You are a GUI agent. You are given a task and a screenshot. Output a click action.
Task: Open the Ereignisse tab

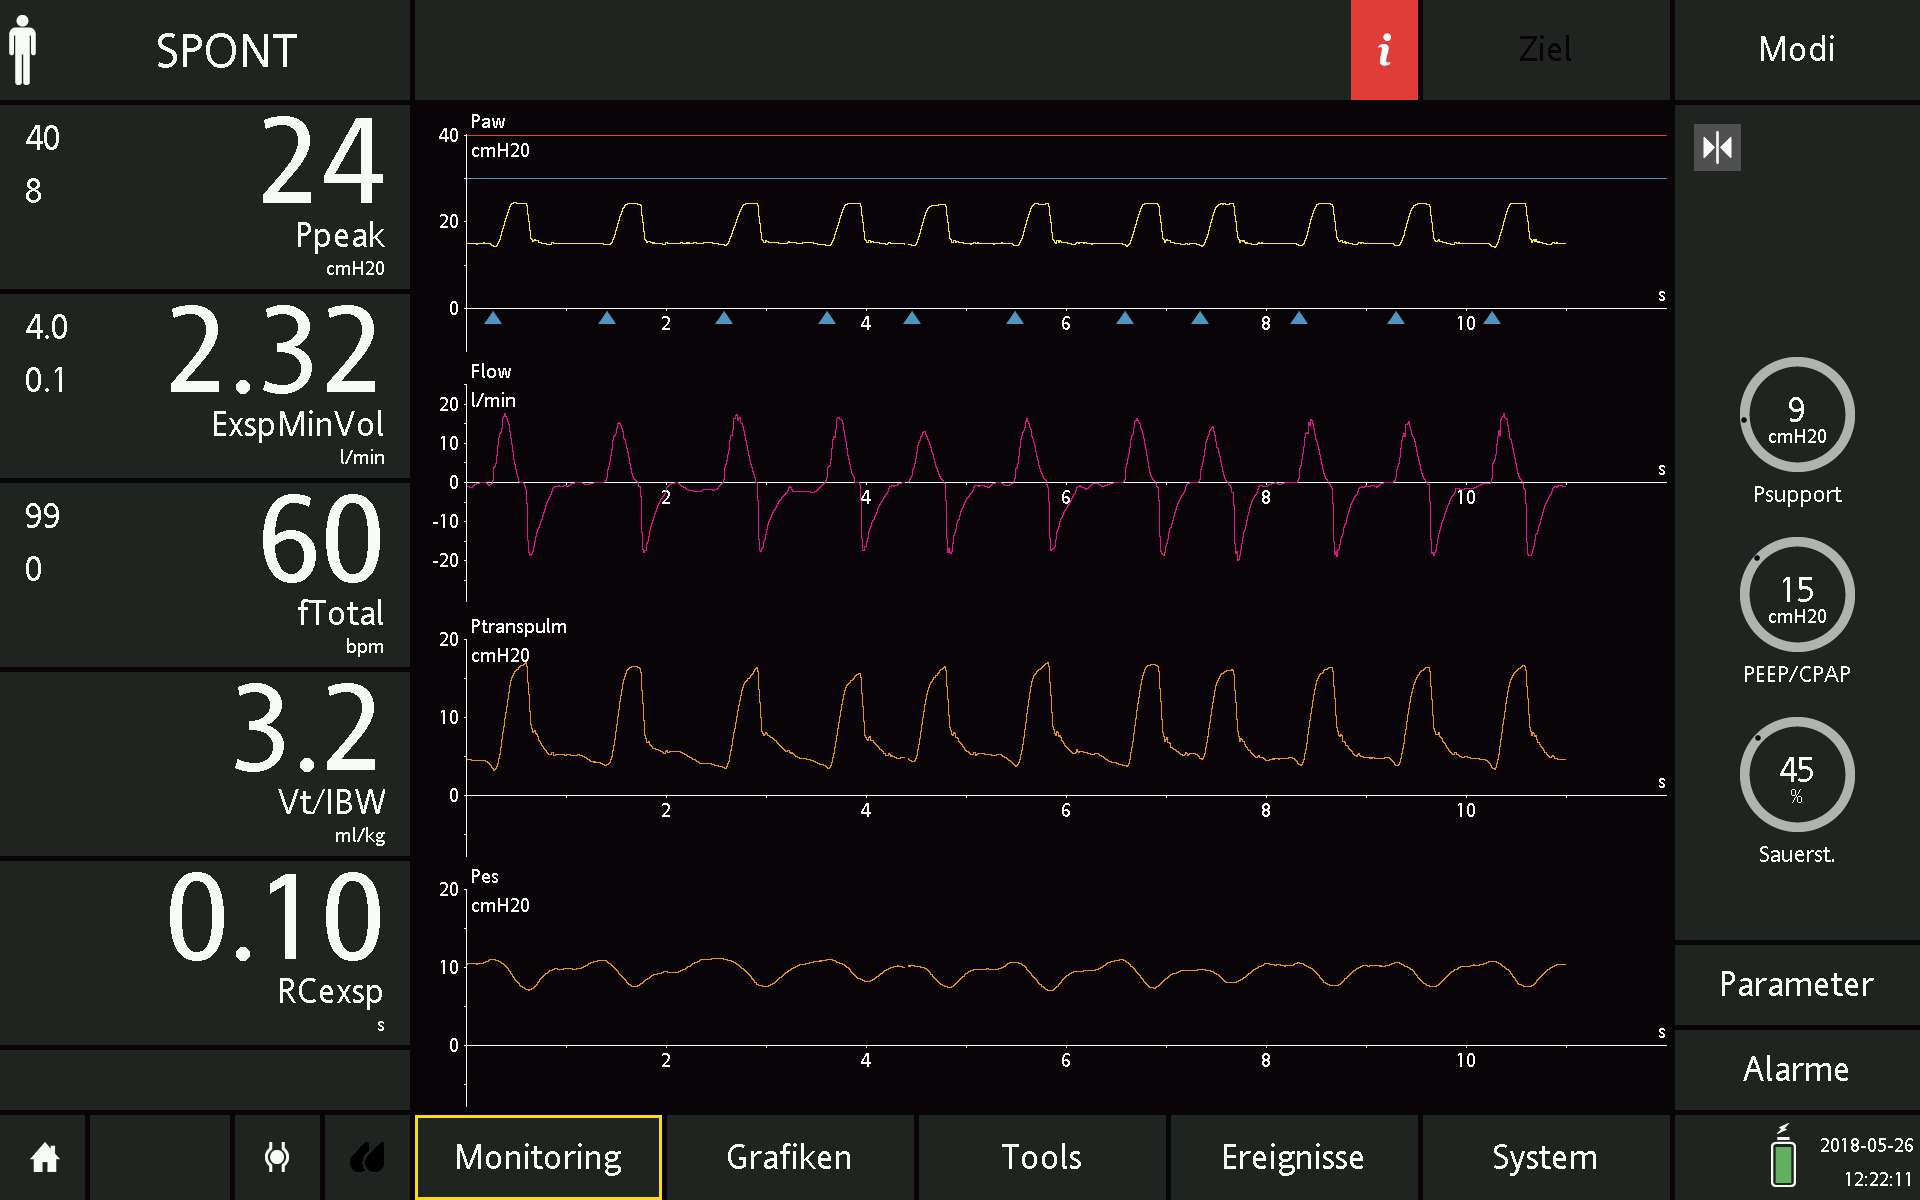[1293, 1157]
